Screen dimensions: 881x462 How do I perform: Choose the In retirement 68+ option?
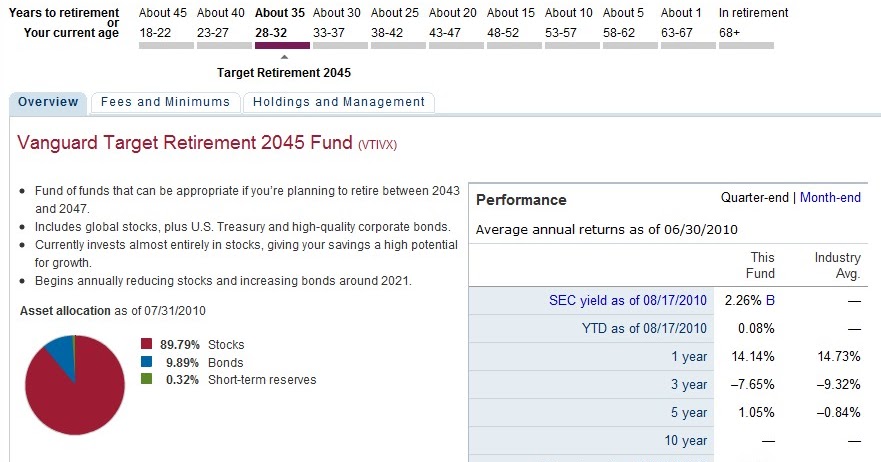pos(753,26)
